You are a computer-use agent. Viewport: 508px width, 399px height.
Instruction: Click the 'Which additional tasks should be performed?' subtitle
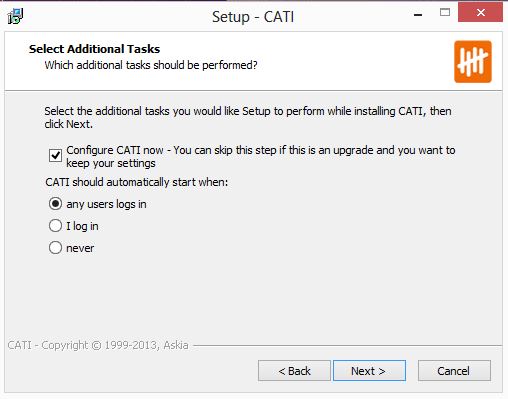tap(151, 65)
